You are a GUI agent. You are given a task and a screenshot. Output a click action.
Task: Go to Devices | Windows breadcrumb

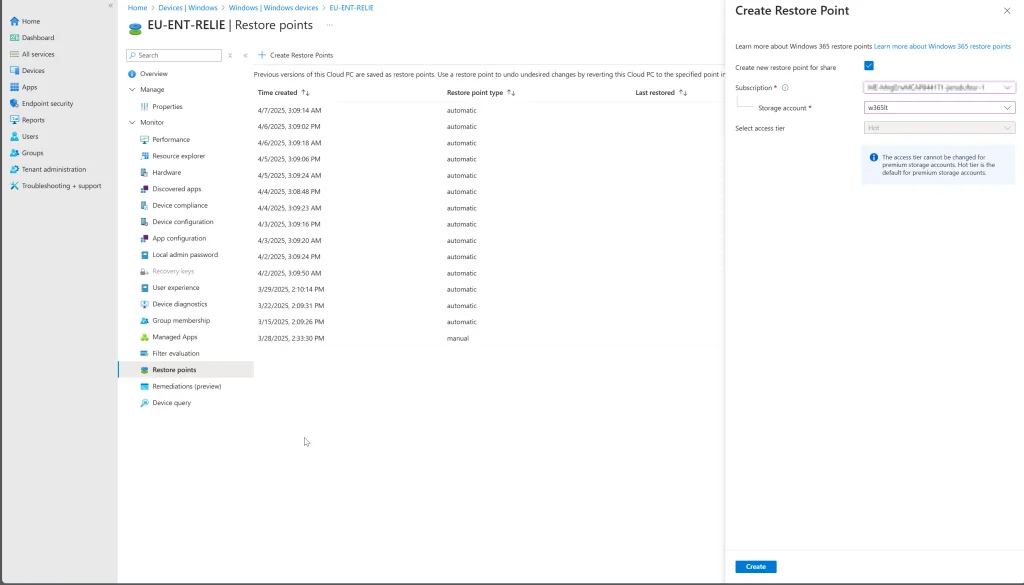pyautogui.click(x=188, y=8)
